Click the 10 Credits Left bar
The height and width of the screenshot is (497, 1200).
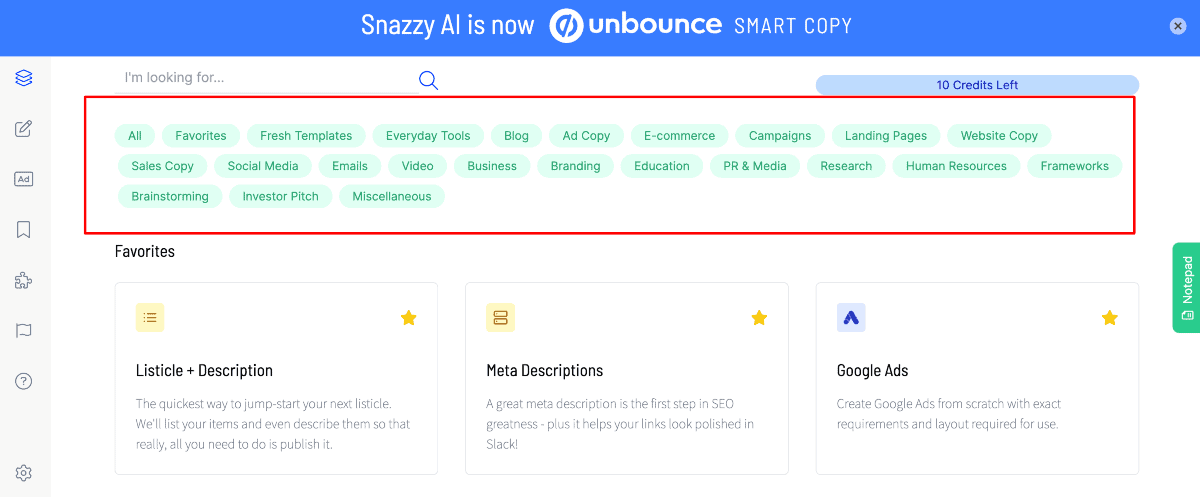pos(977,85)
